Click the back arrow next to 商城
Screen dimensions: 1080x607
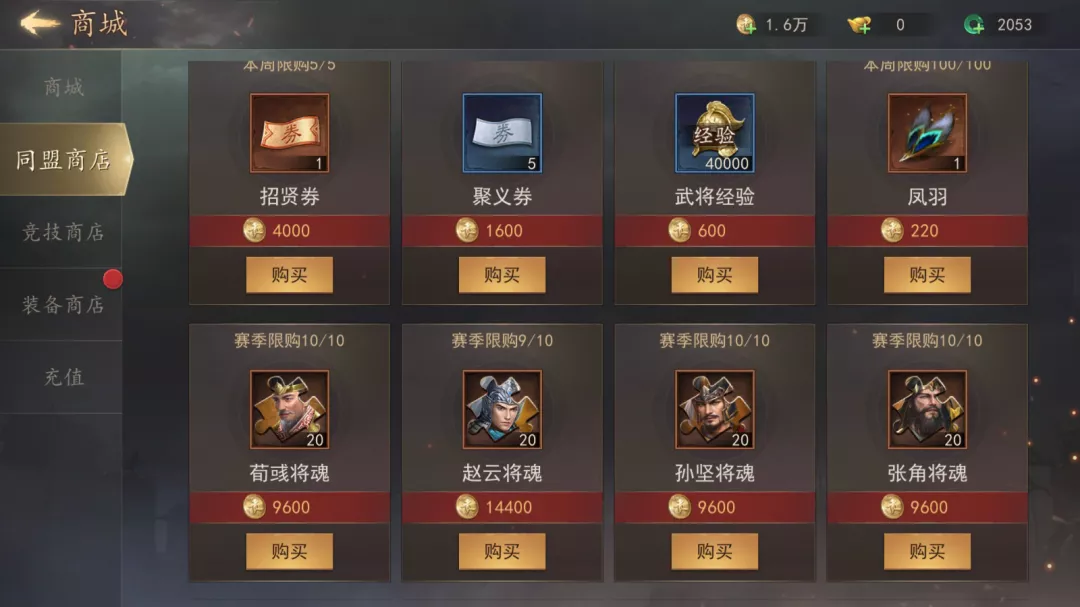tap(40, 23)
